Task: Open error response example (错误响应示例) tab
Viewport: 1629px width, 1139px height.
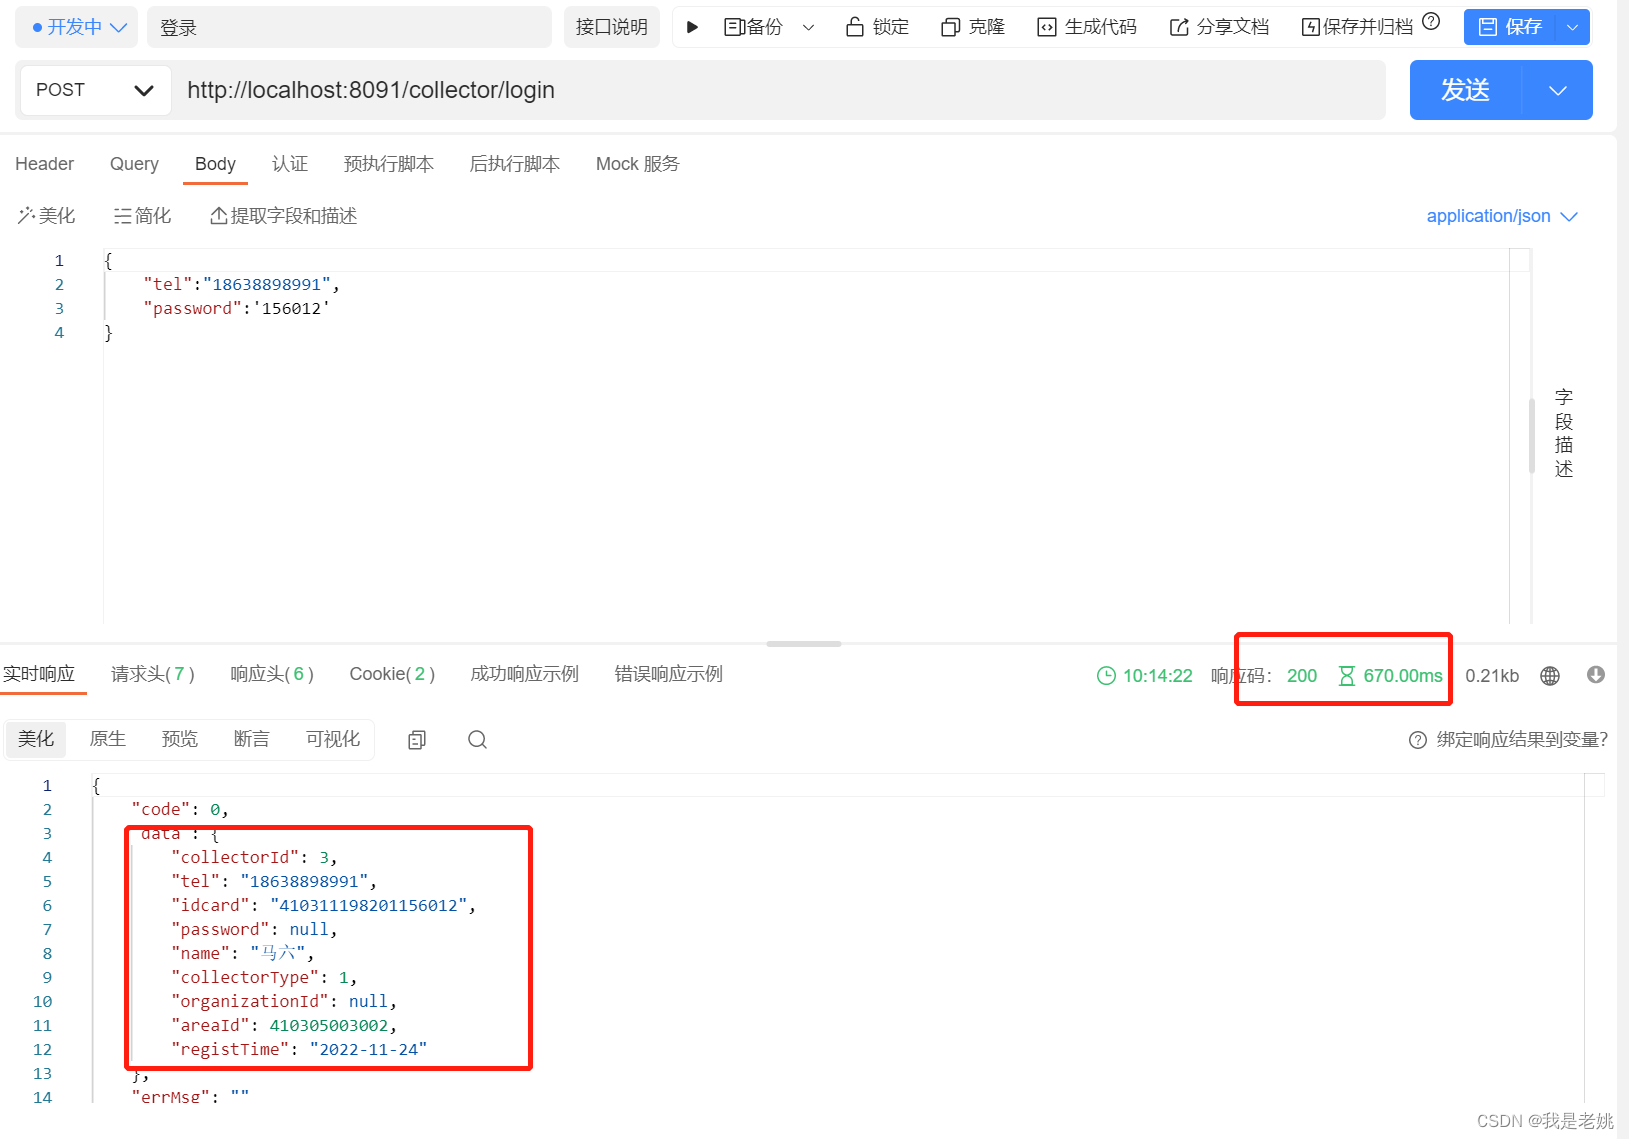Action: (668, 674)
